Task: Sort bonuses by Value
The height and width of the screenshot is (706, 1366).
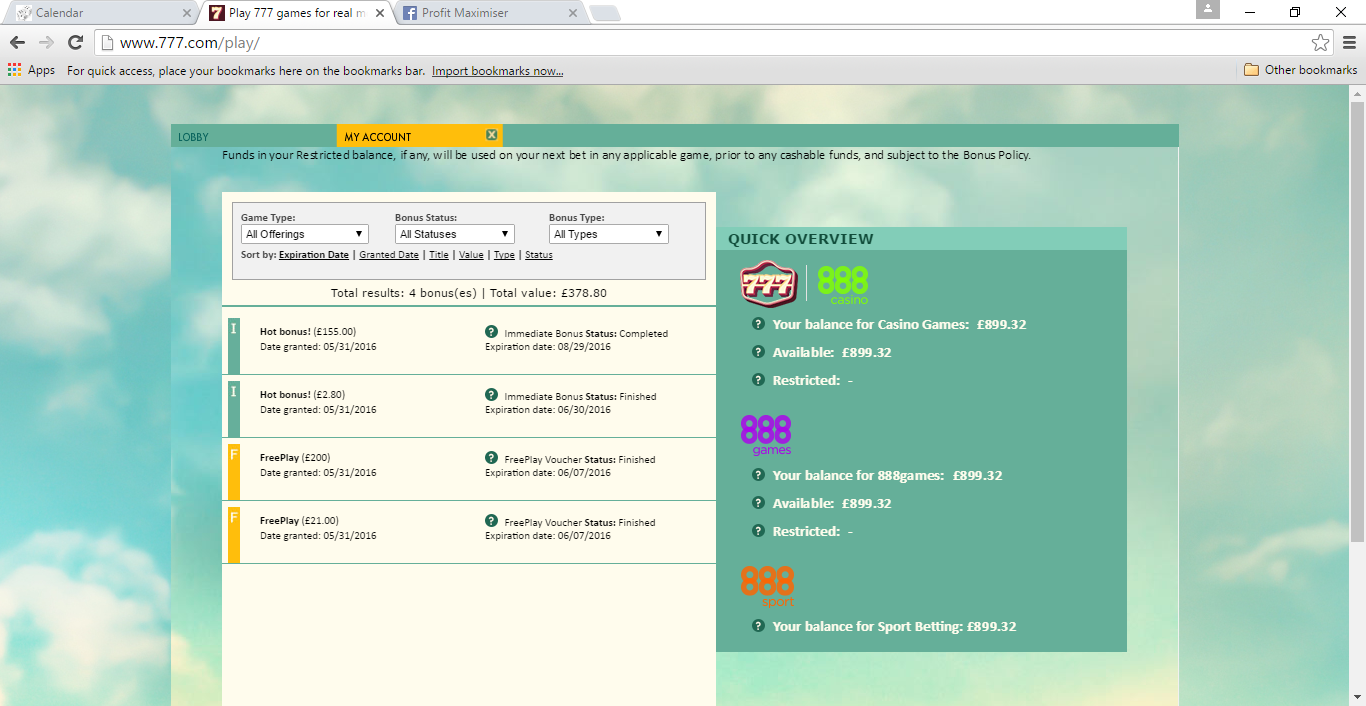Action: click(x=471, y=255)
